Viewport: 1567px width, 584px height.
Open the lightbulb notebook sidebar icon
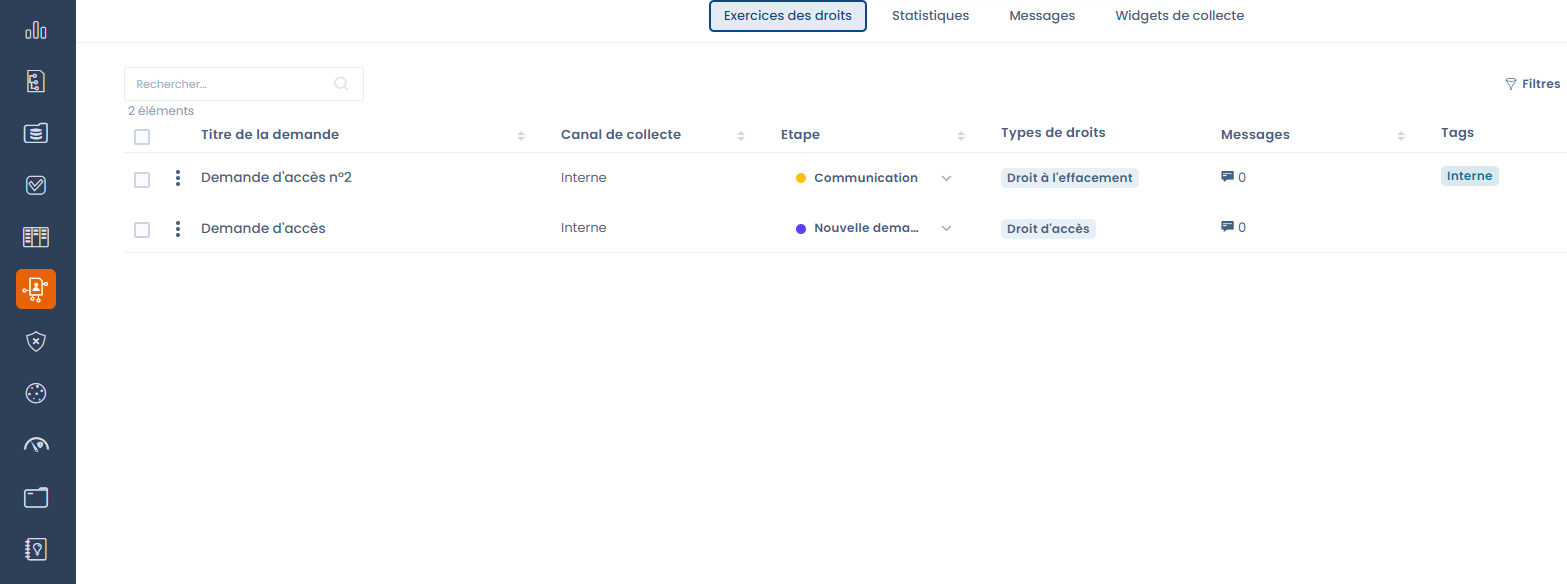coord(36,549)
